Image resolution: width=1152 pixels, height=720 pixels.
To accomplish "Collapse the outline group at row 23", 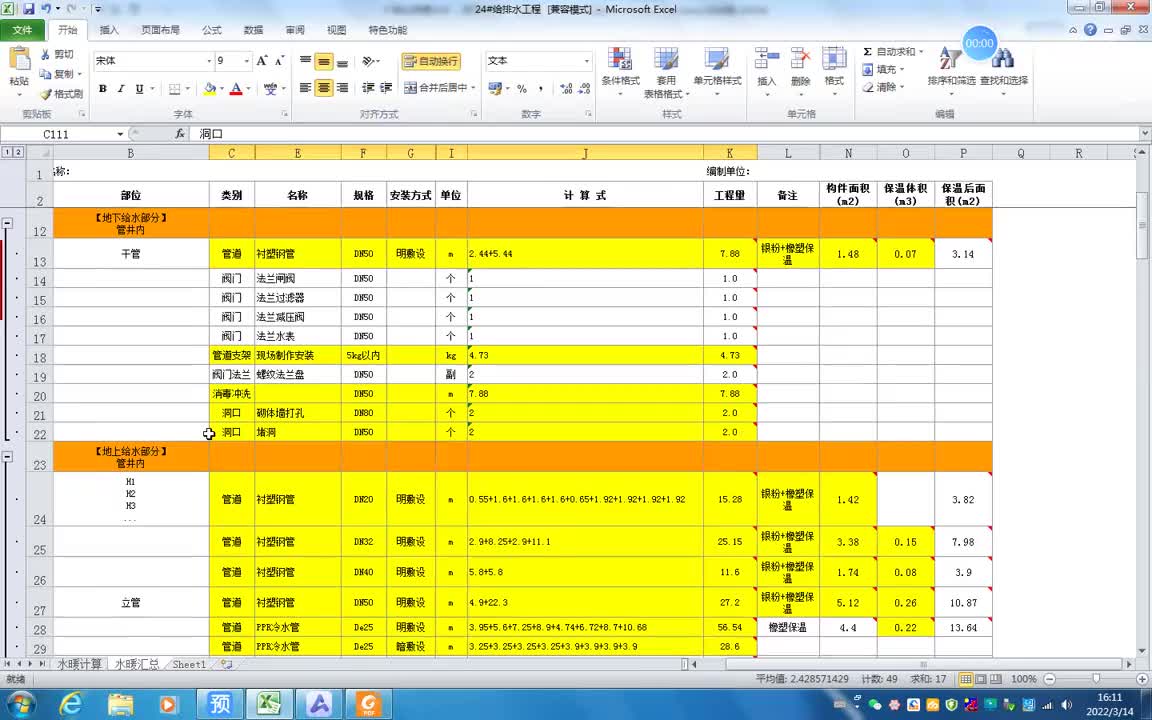I will click(x=7, y=456).
